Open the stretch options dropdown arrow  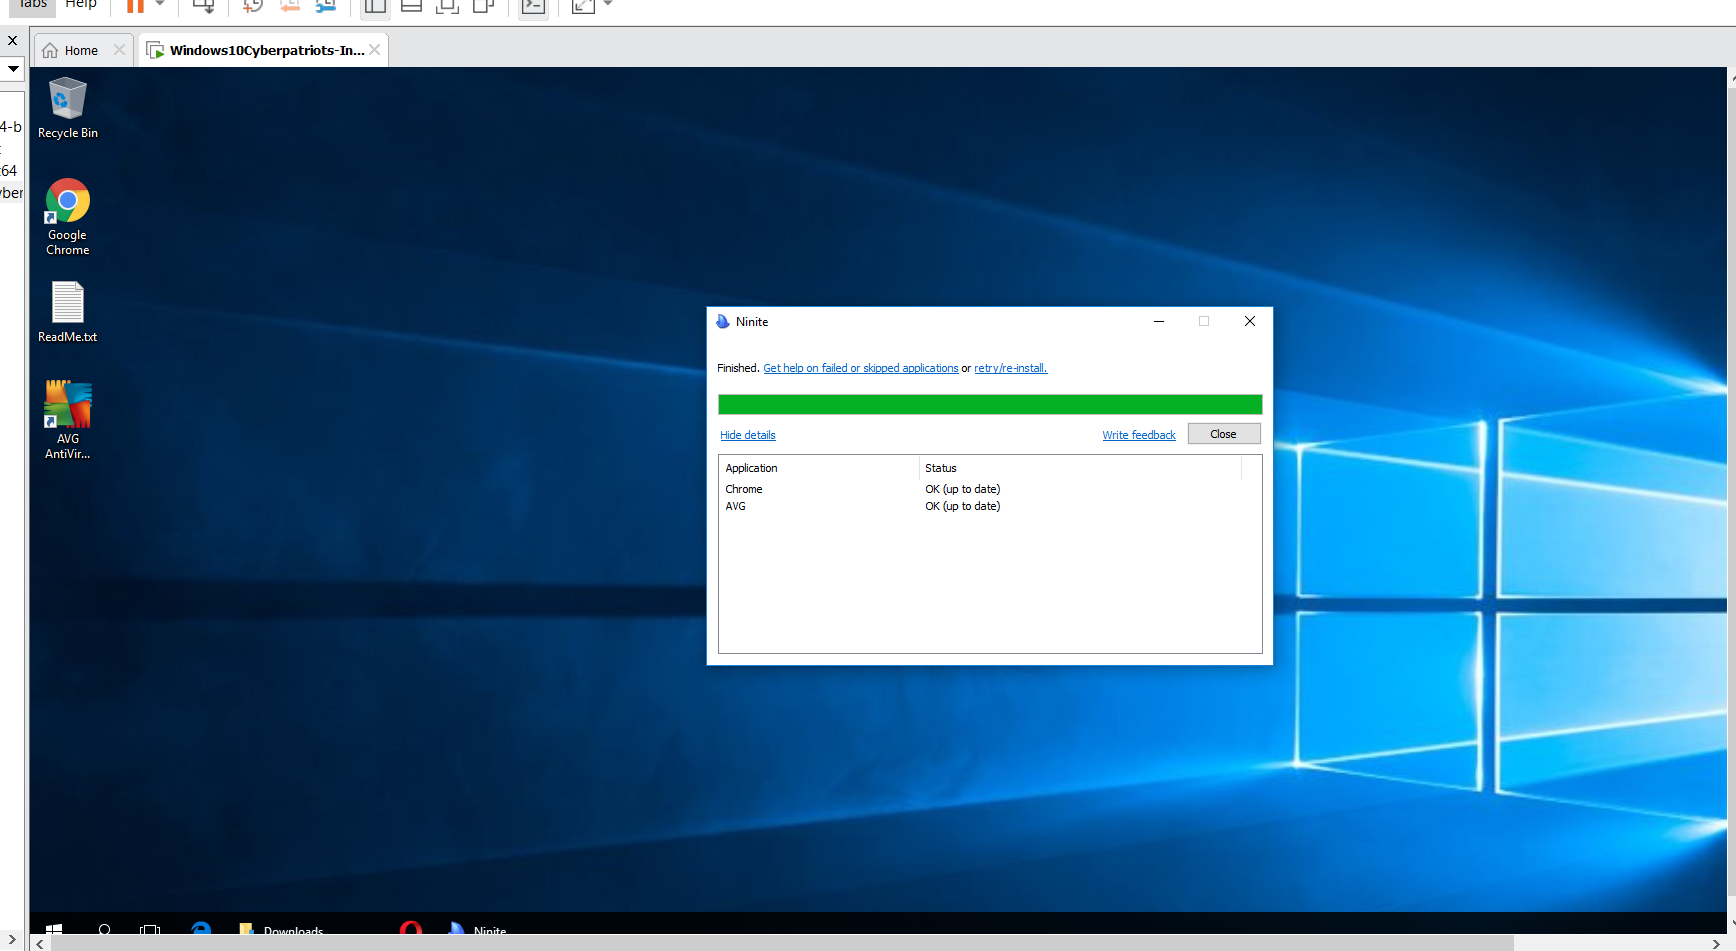coord(608,4)
